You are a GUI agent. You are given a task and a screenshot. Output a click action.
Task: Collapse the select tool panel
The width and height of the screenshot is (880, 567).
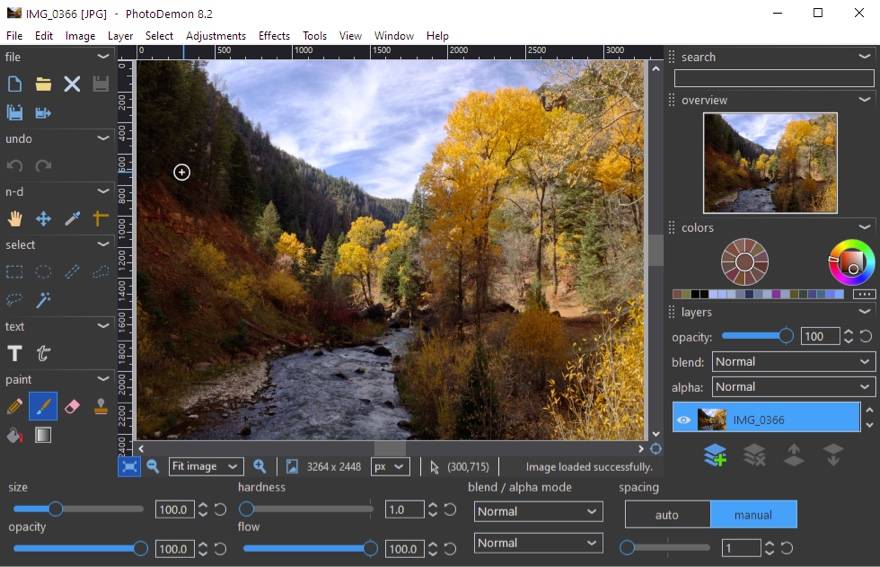pyautogui.click(x=103, y=244)
